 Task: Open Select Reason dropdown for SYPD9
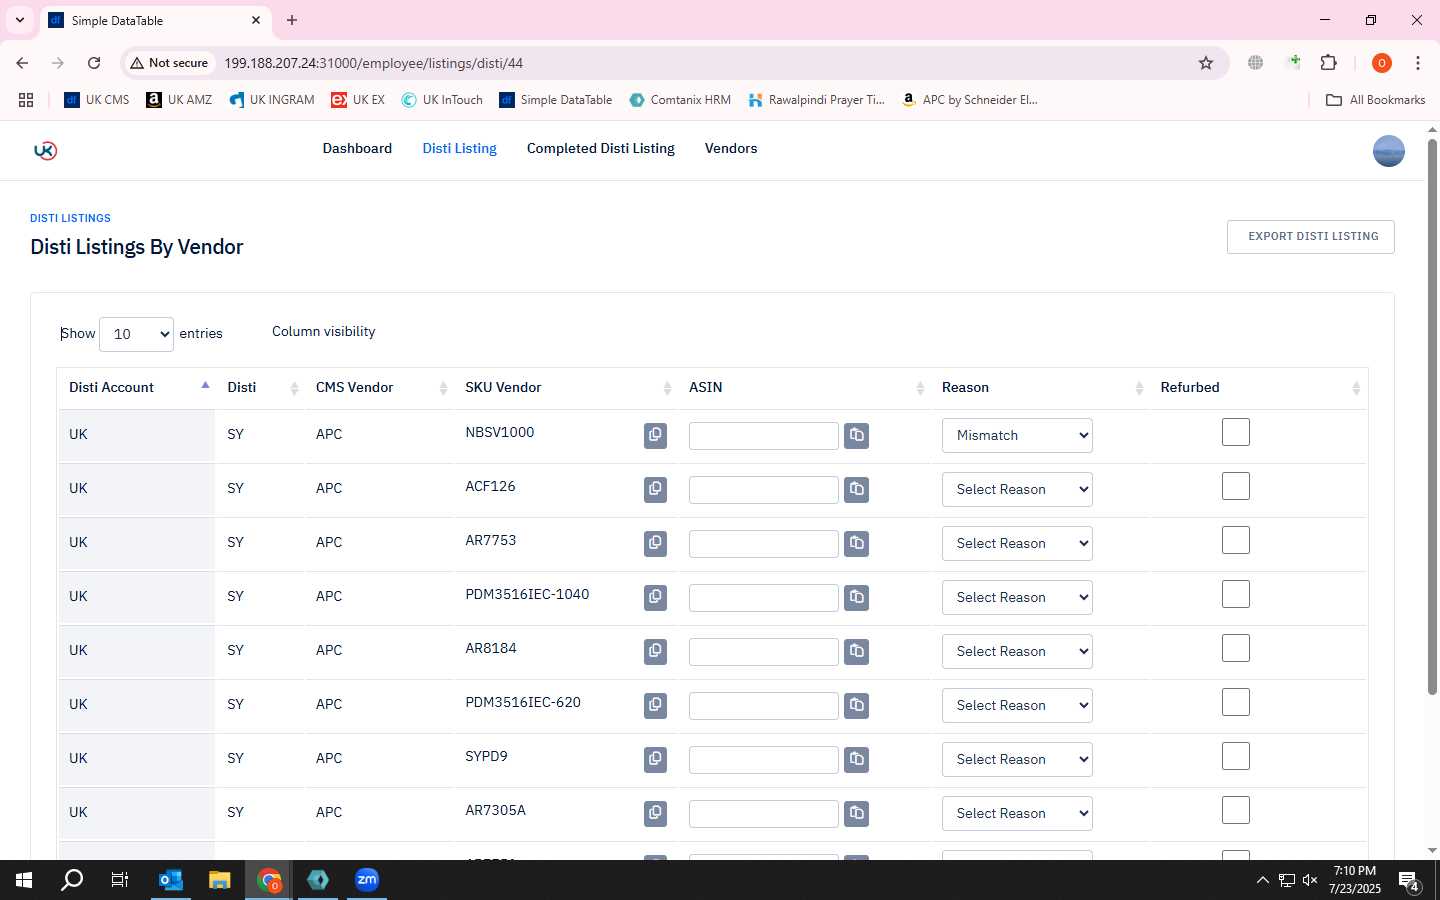(x=1017, y=759)
